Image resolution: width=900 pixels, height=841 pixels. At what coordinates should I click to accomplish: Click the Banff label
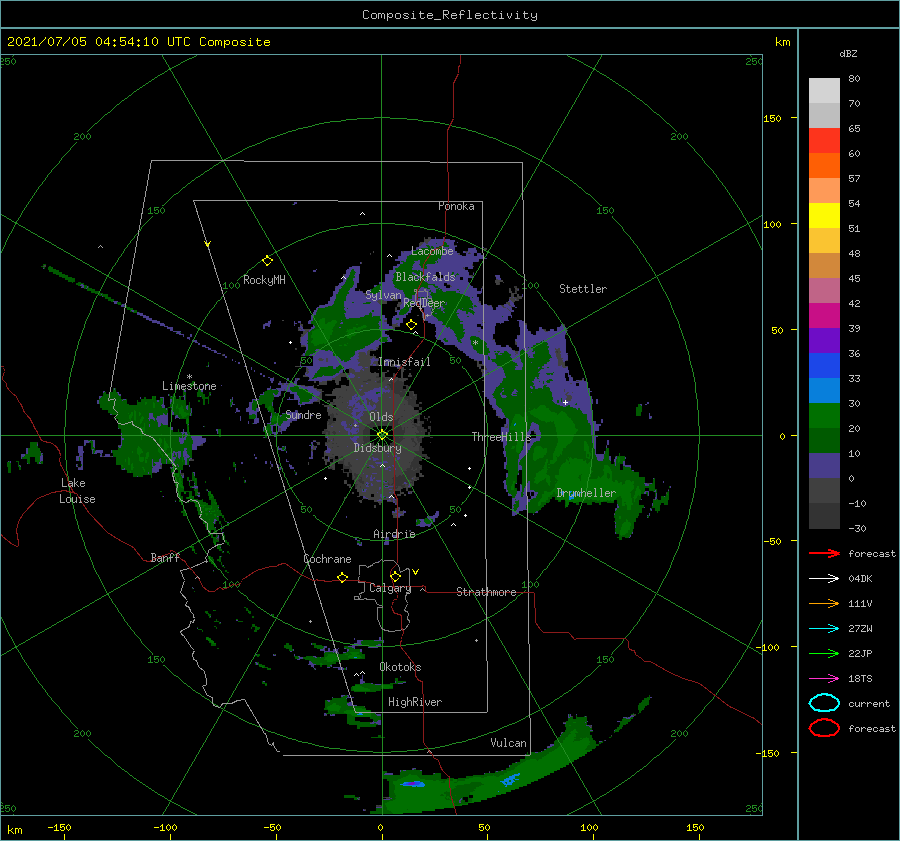165,557
